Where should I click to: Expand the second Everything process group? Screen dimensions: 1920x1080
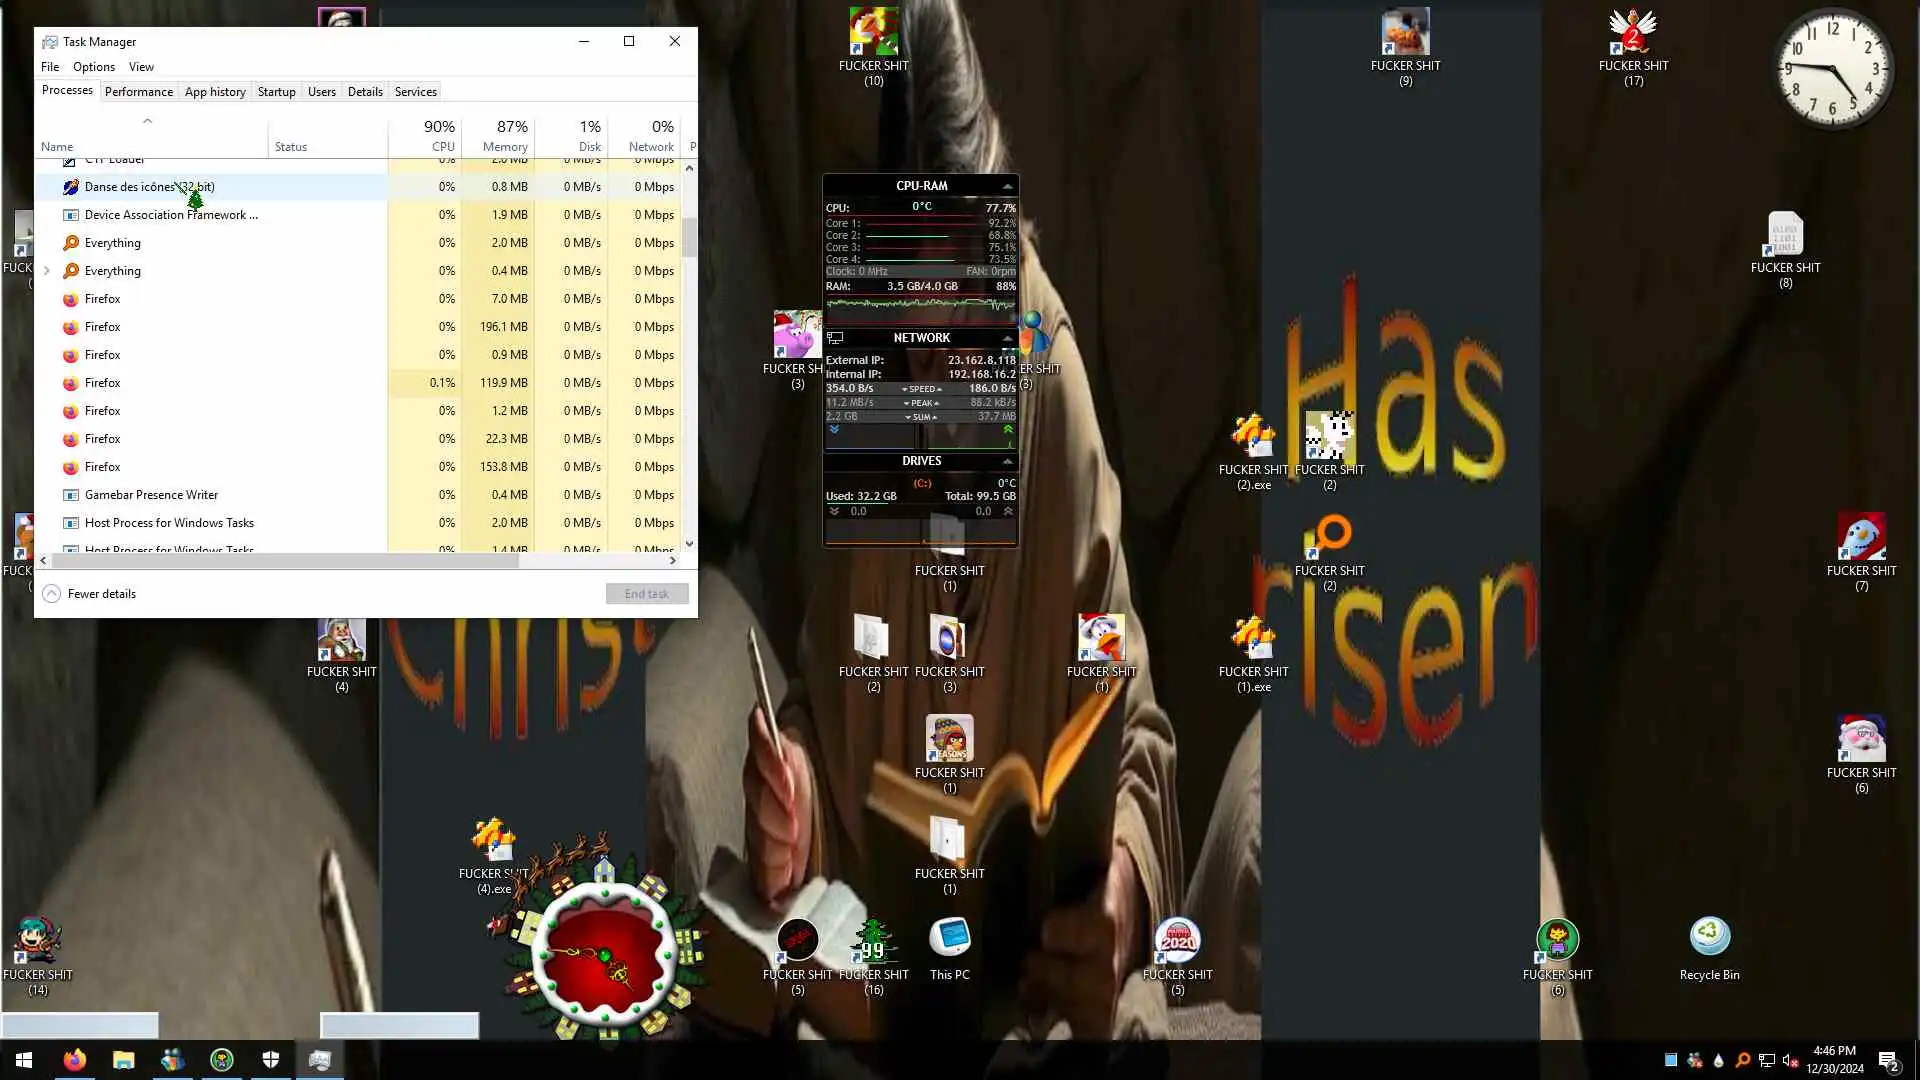point(46,271)
